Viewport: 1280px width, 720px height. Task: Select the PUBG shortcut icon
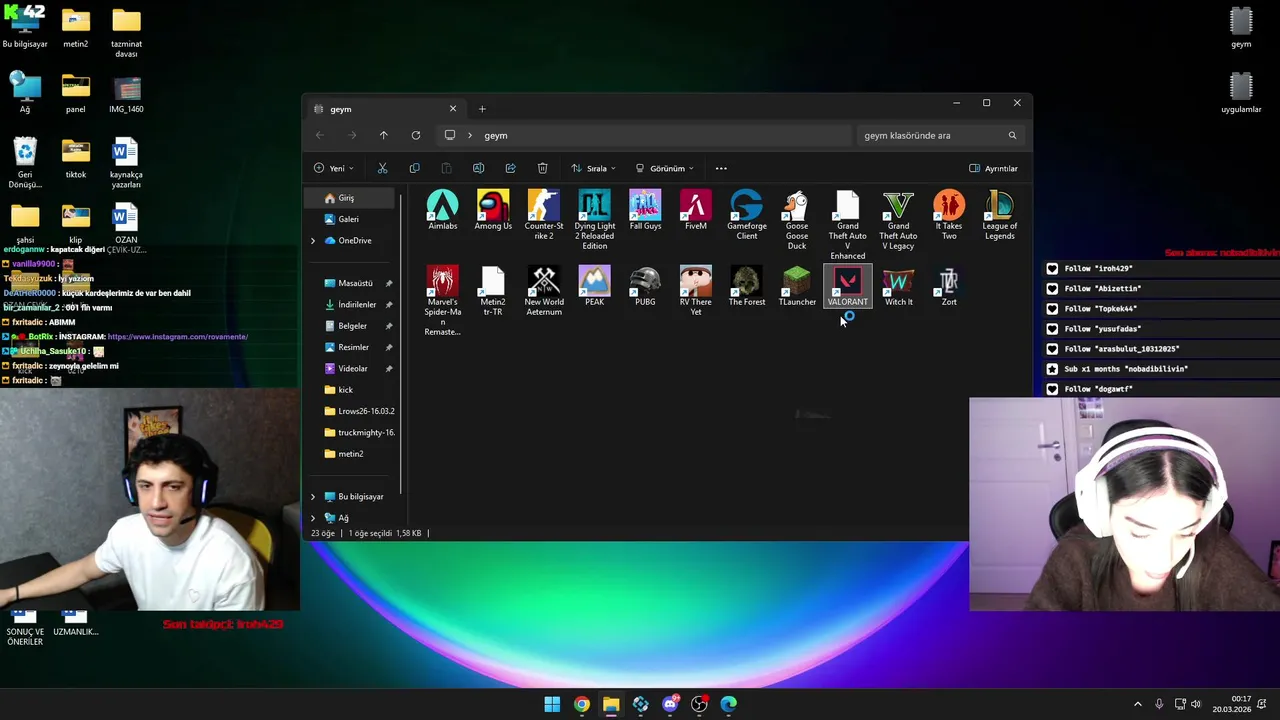pyautogui.click(x=645, y=287)
